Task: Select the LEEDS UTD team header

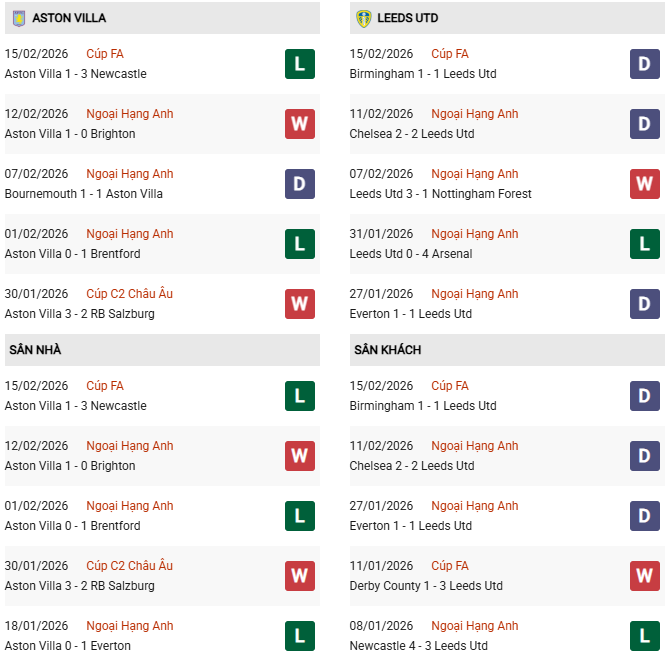Action: (x=410, y=18)
